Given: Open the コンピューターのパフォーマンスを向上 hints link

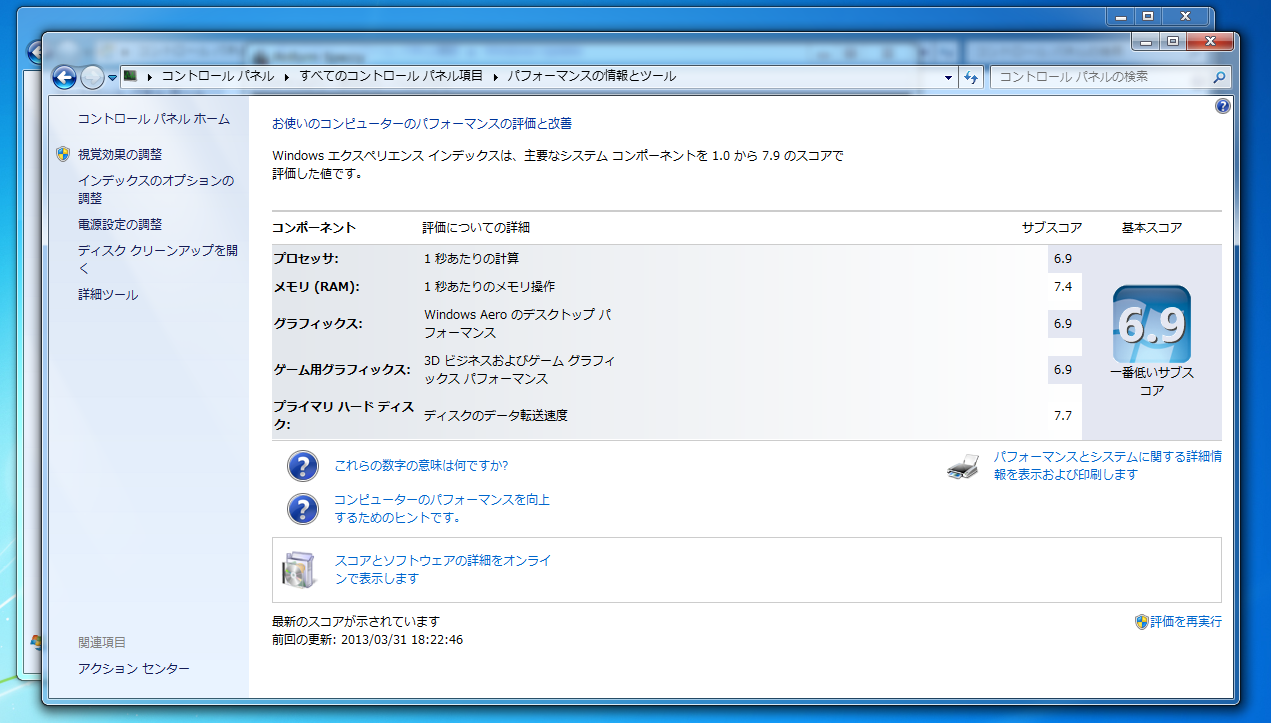Looking at the screenshot, I should [x=442, y=509].
